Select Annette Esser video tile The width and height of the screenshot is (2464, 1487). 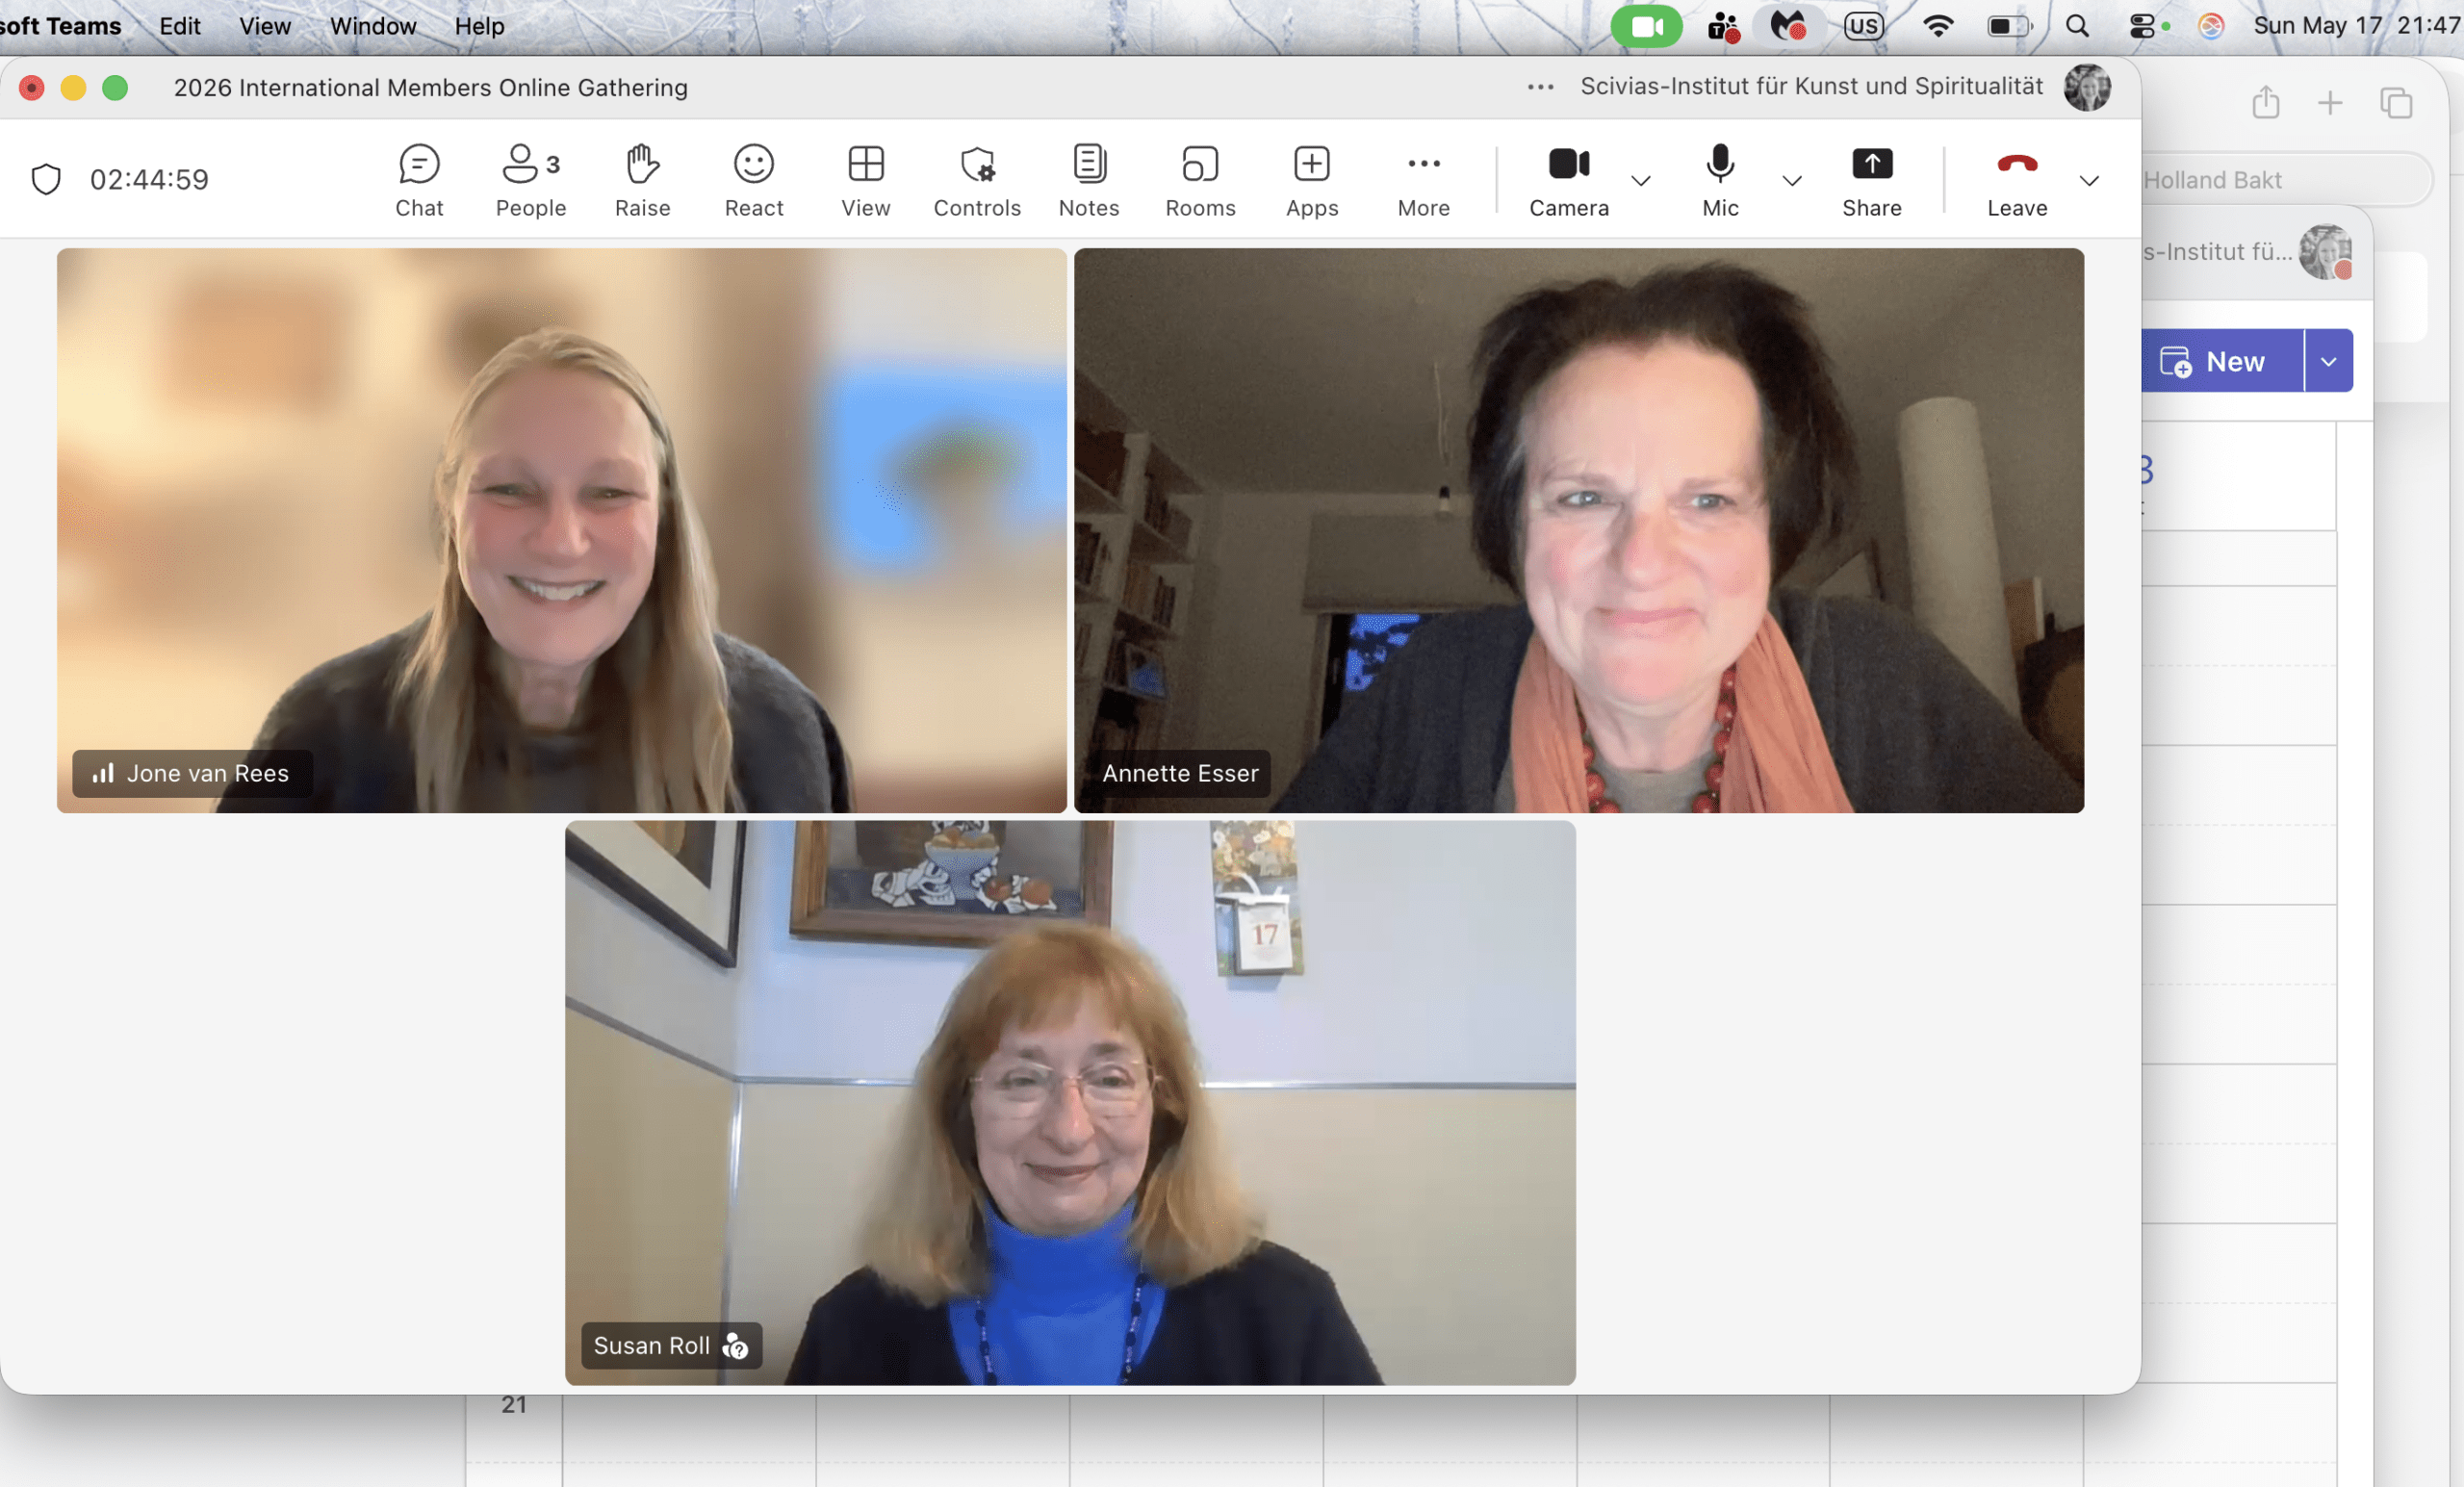point(1579,530)
